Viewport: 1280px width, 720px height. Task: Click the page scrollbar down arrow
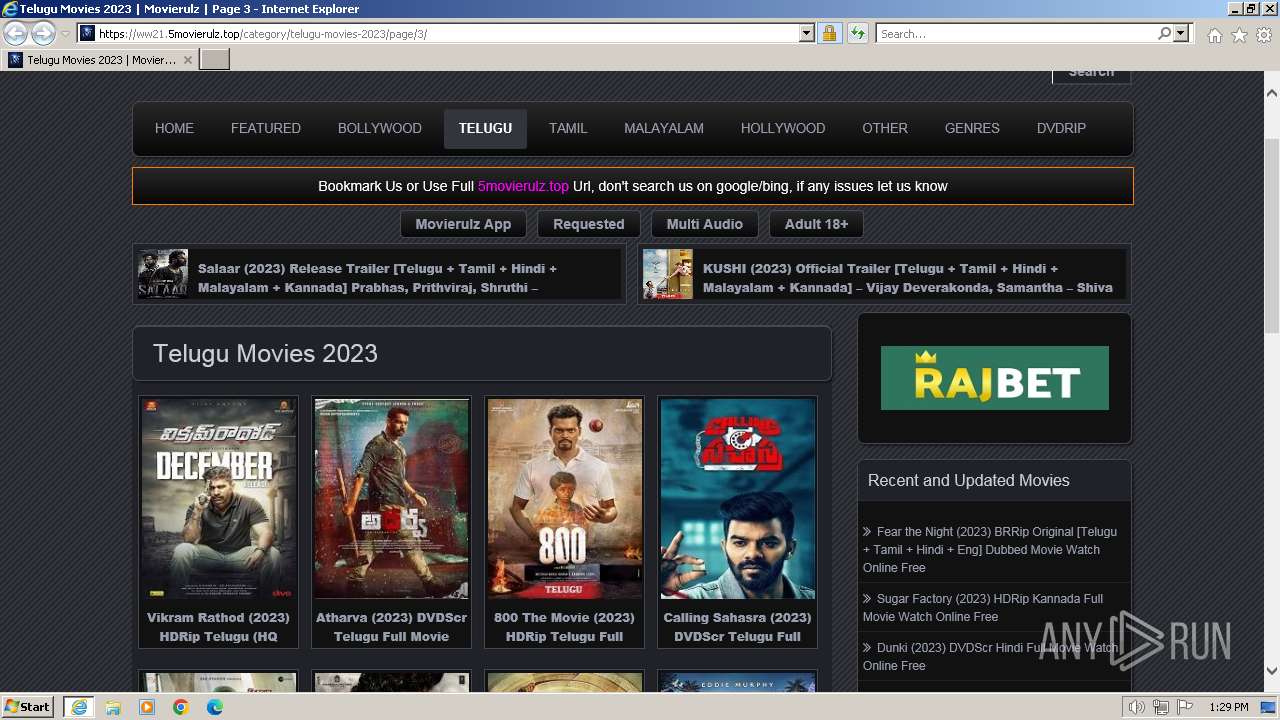tap(1272, 672)
